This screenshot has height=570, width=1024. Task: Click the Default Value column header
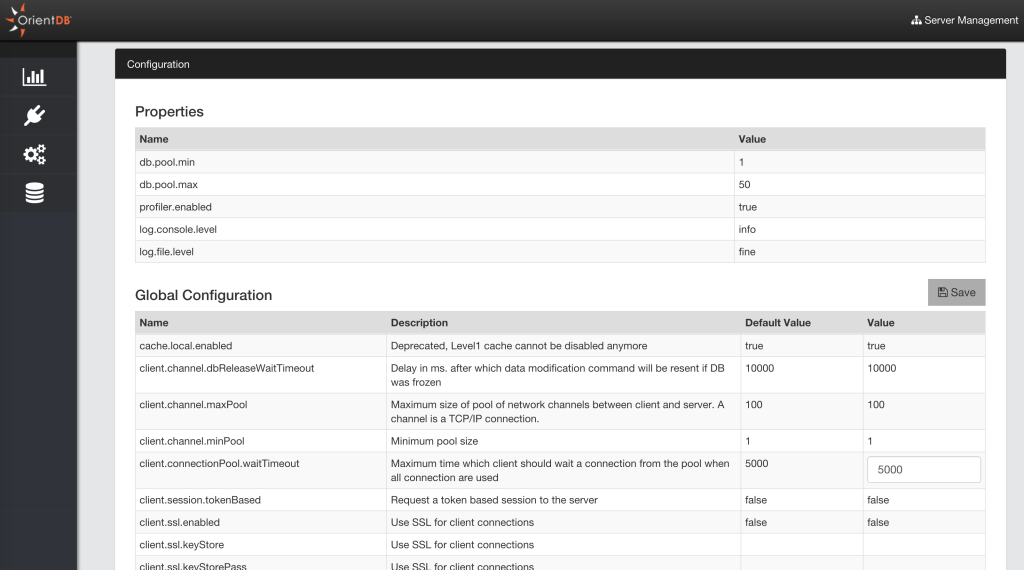778,323
